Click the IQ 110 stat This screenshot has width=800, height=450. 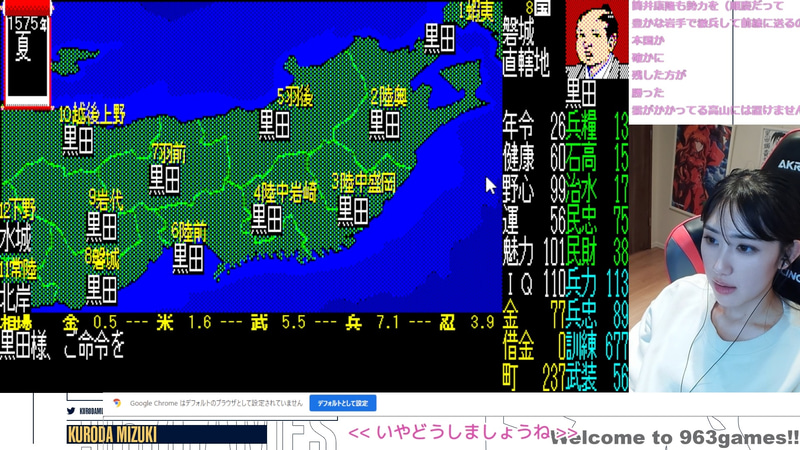534,285
